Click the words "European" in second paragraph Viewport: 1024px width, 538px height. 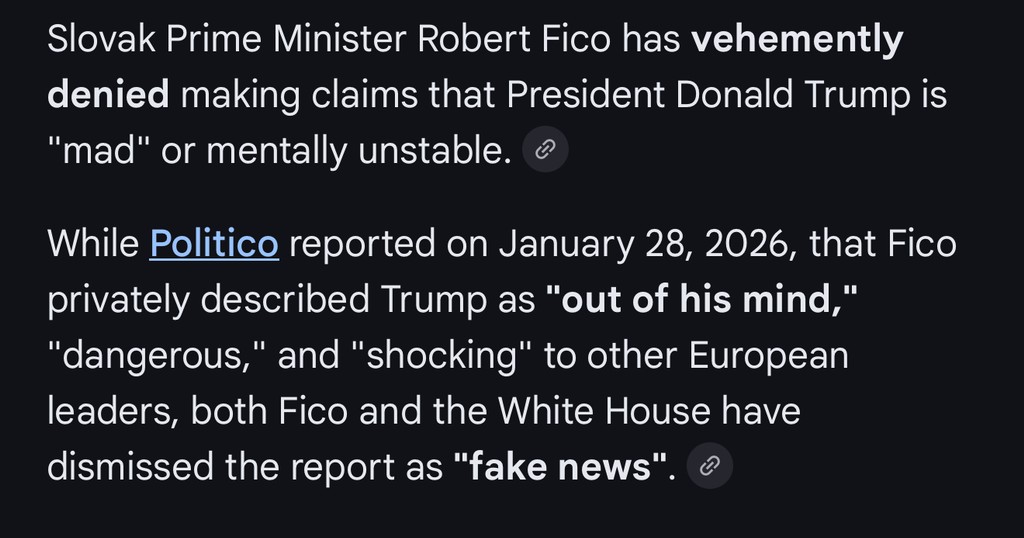click(763, 355)
